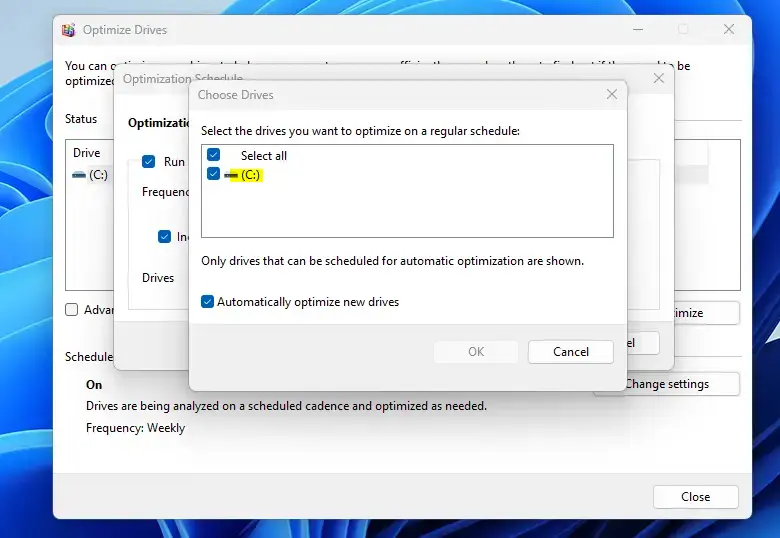Click the Close button in Optimize Drives
Viewport: 780px width, 538px height.
pyautogui.click(x=695, y=497)
